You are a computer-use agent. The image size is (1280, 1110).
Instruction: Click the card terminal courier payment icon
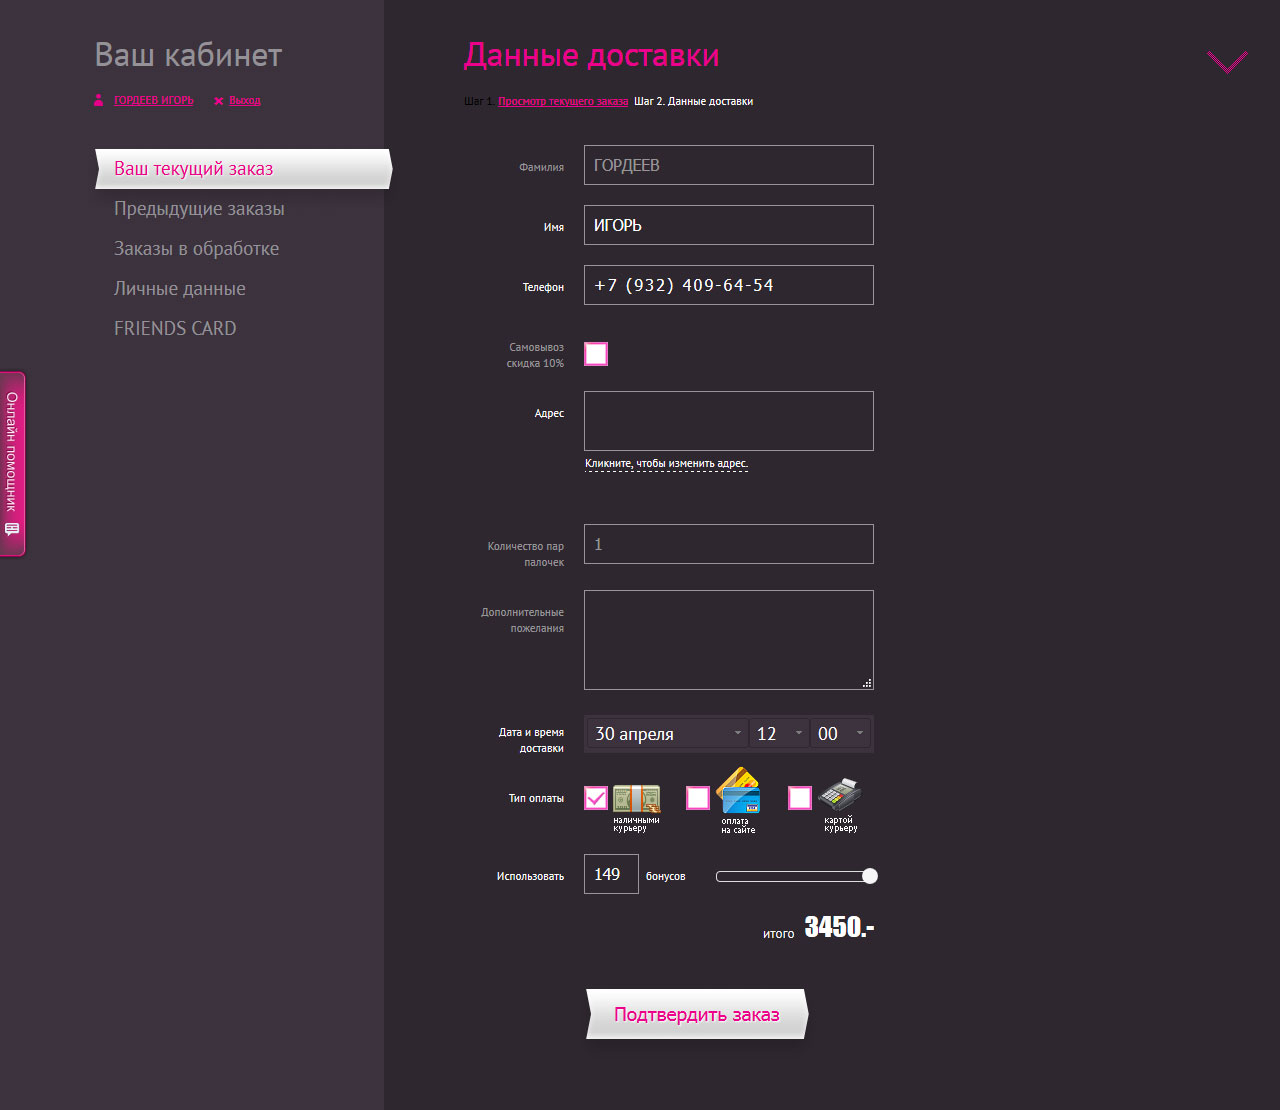coord(840,794)
